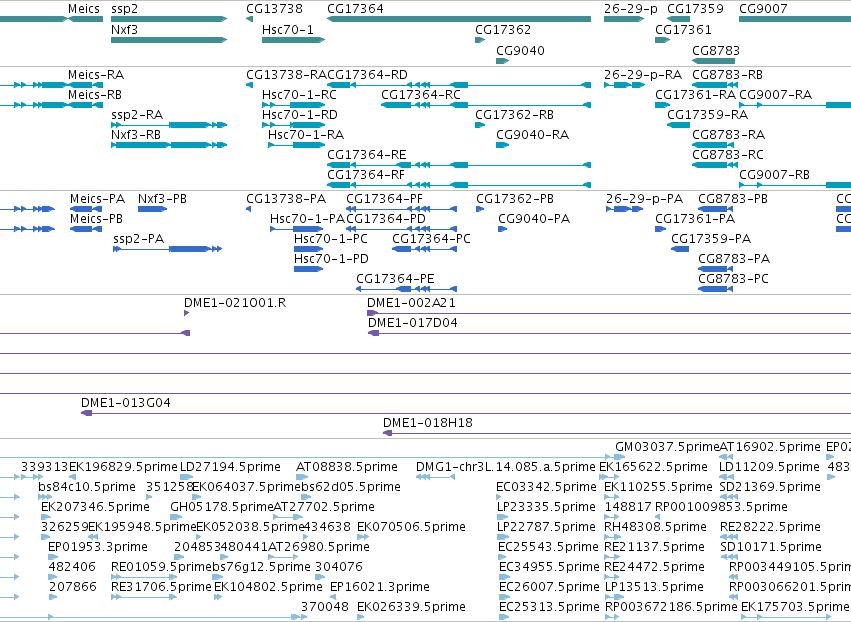This screenshot has width=851, height=622.
Task: Click the DMG1-chr3L.14.085.a.5prime EST label
Action: [506, 467]
